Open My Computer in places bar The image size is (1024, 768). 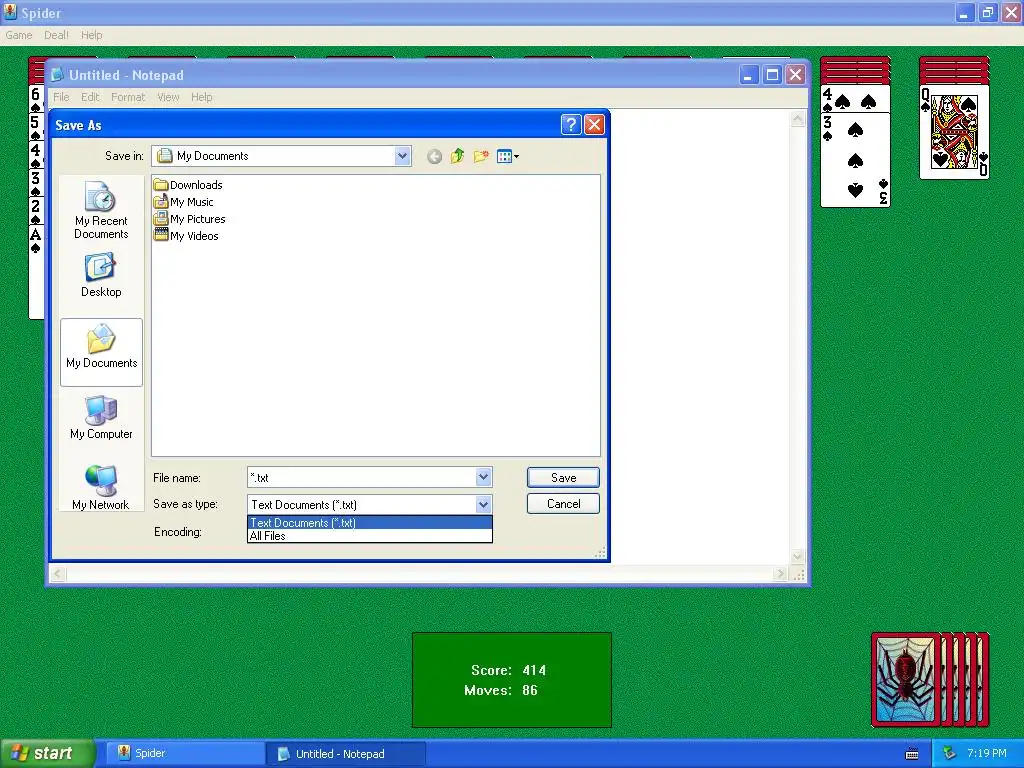(x=101, y=417)
